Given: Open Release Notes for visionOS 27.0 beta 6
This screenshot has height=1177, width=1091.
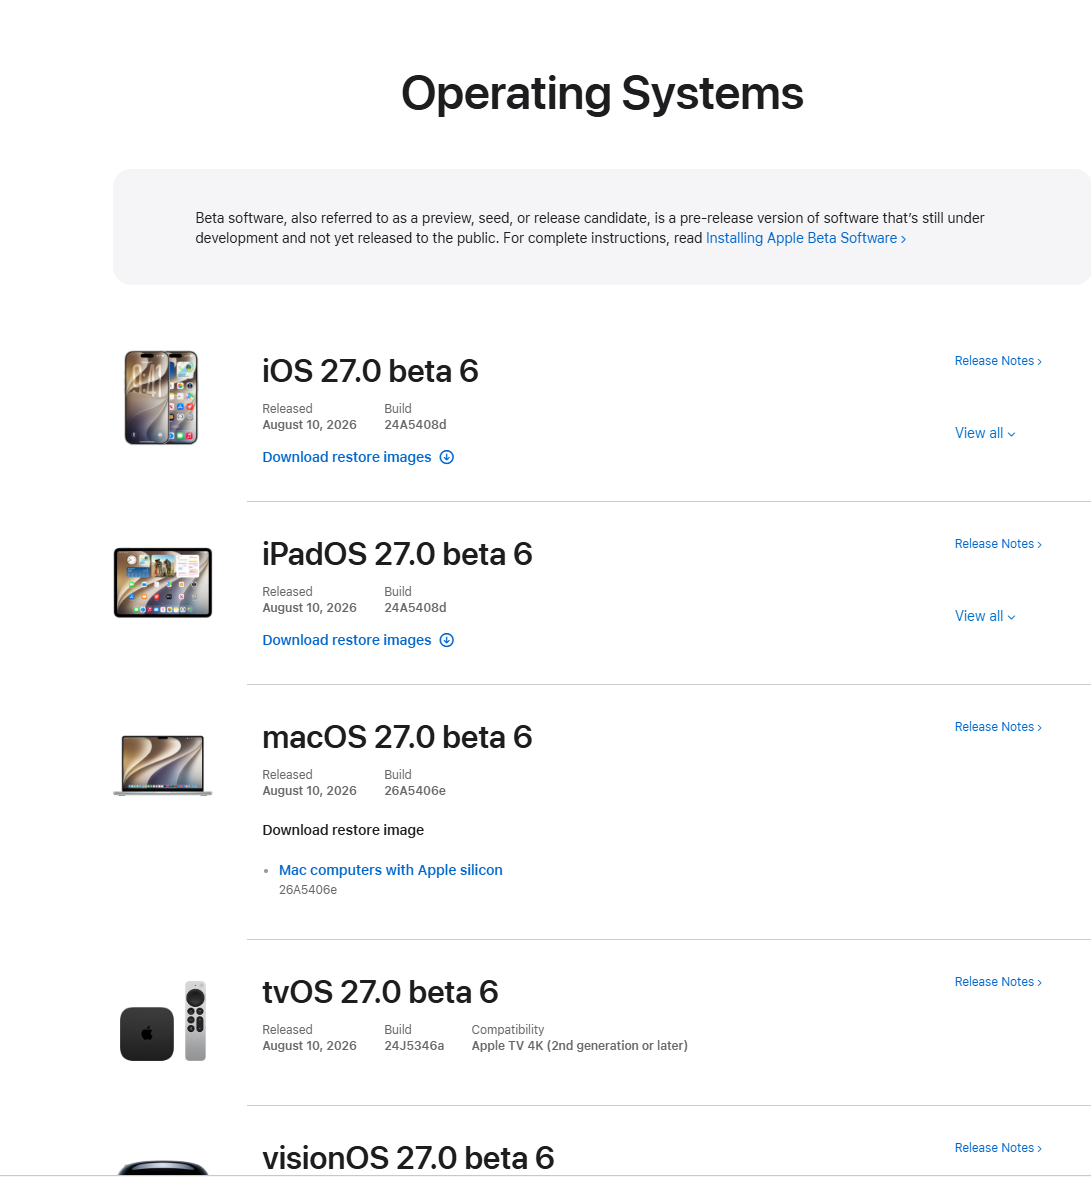Looking at the screenshot, I should point(998,1148).
